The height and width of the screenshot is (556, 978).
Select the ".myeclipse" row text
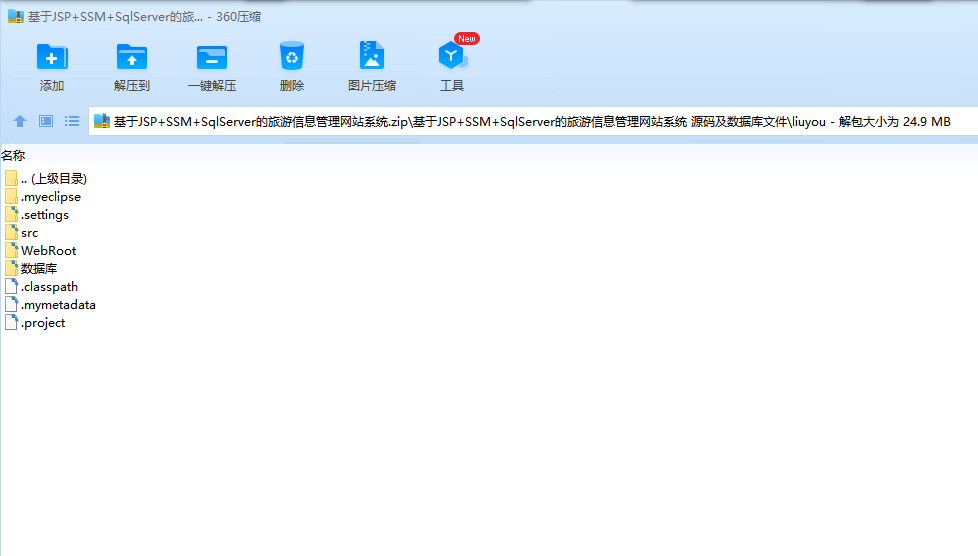tap(51, 197)
